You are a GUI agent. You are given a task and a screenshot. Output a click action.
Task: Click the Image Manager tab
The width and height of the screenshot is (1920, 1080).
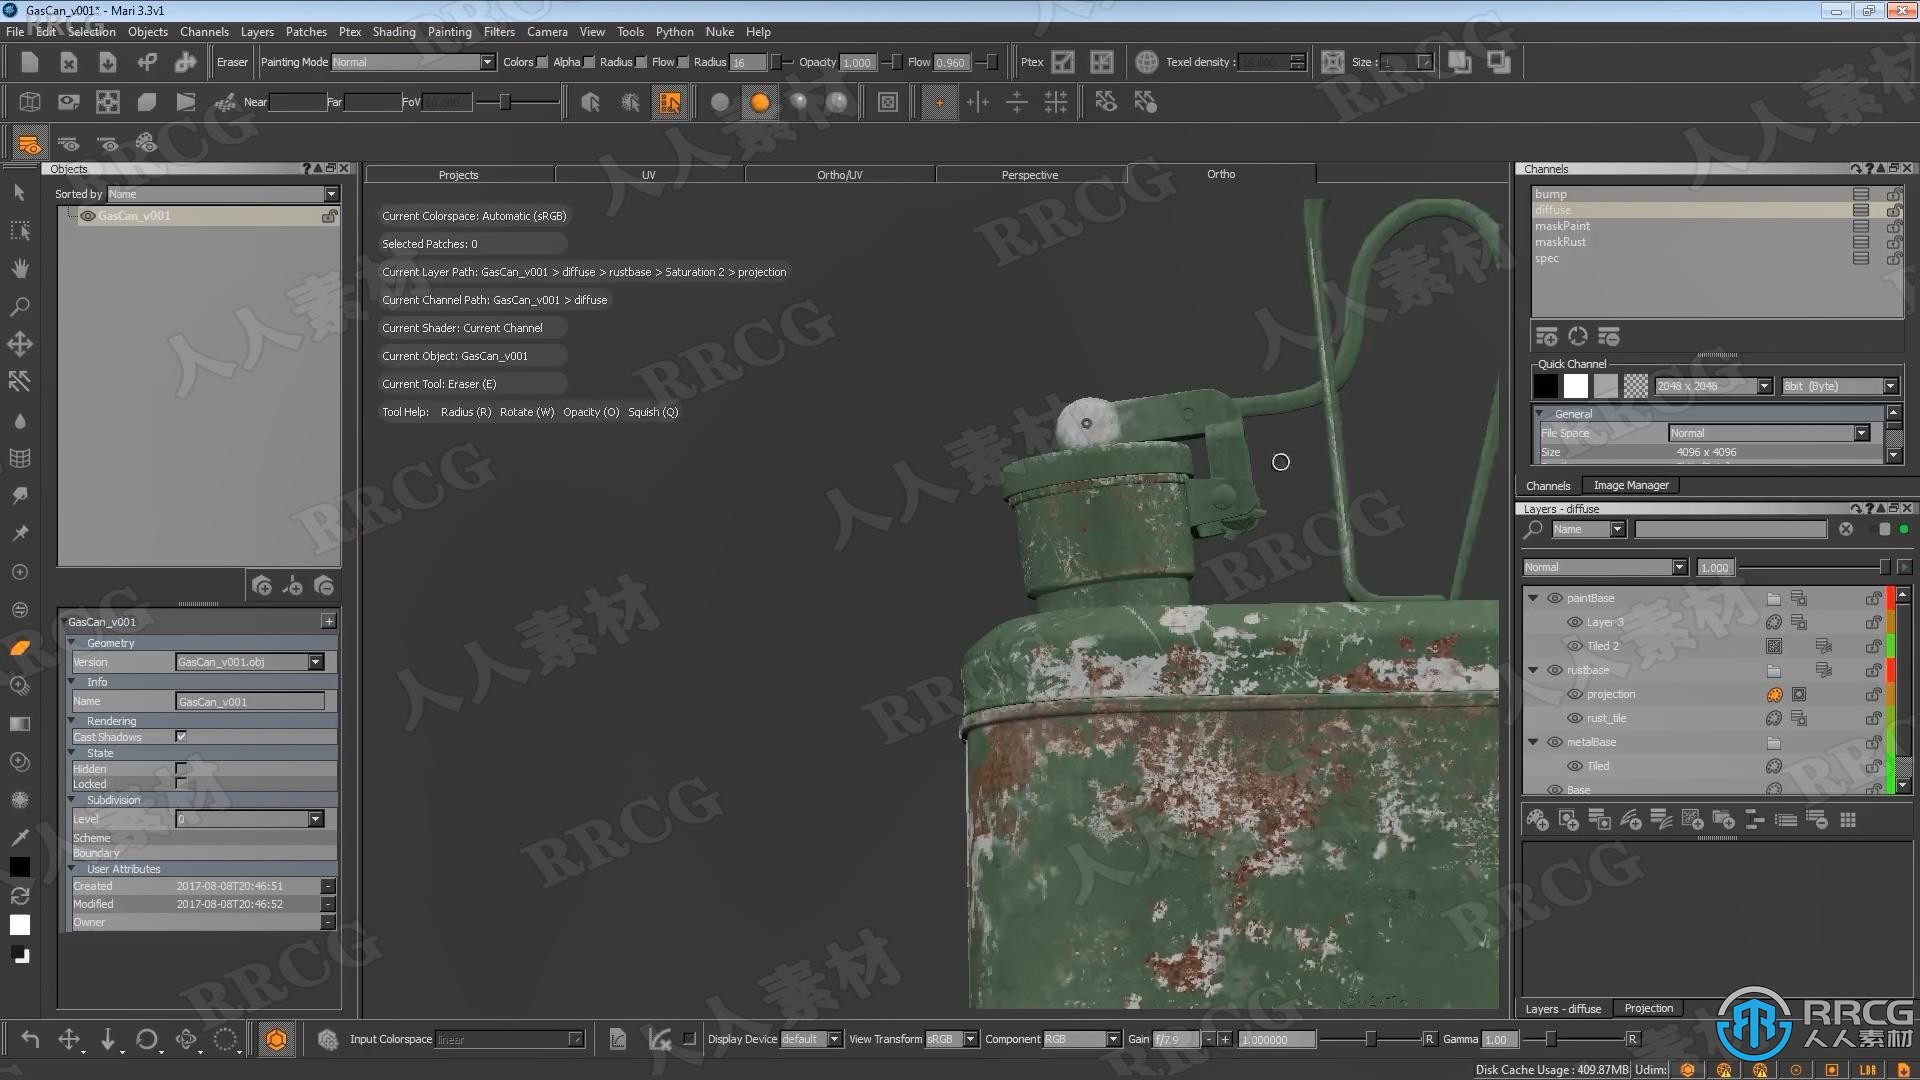1633,484
